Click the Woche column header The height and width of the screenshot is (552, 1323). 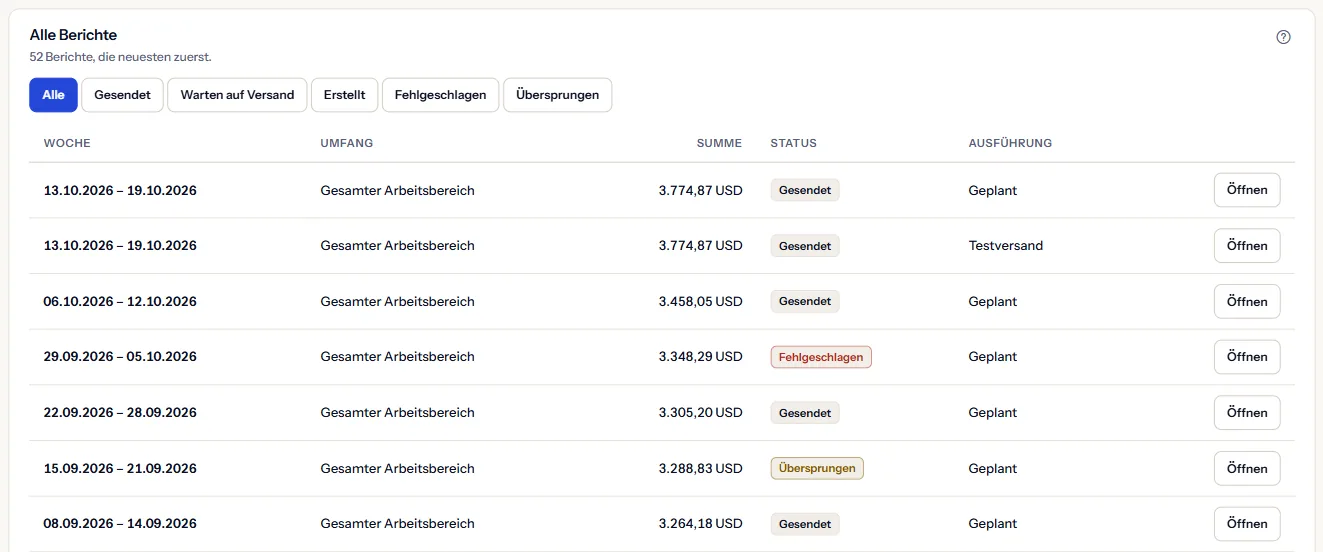67,143
